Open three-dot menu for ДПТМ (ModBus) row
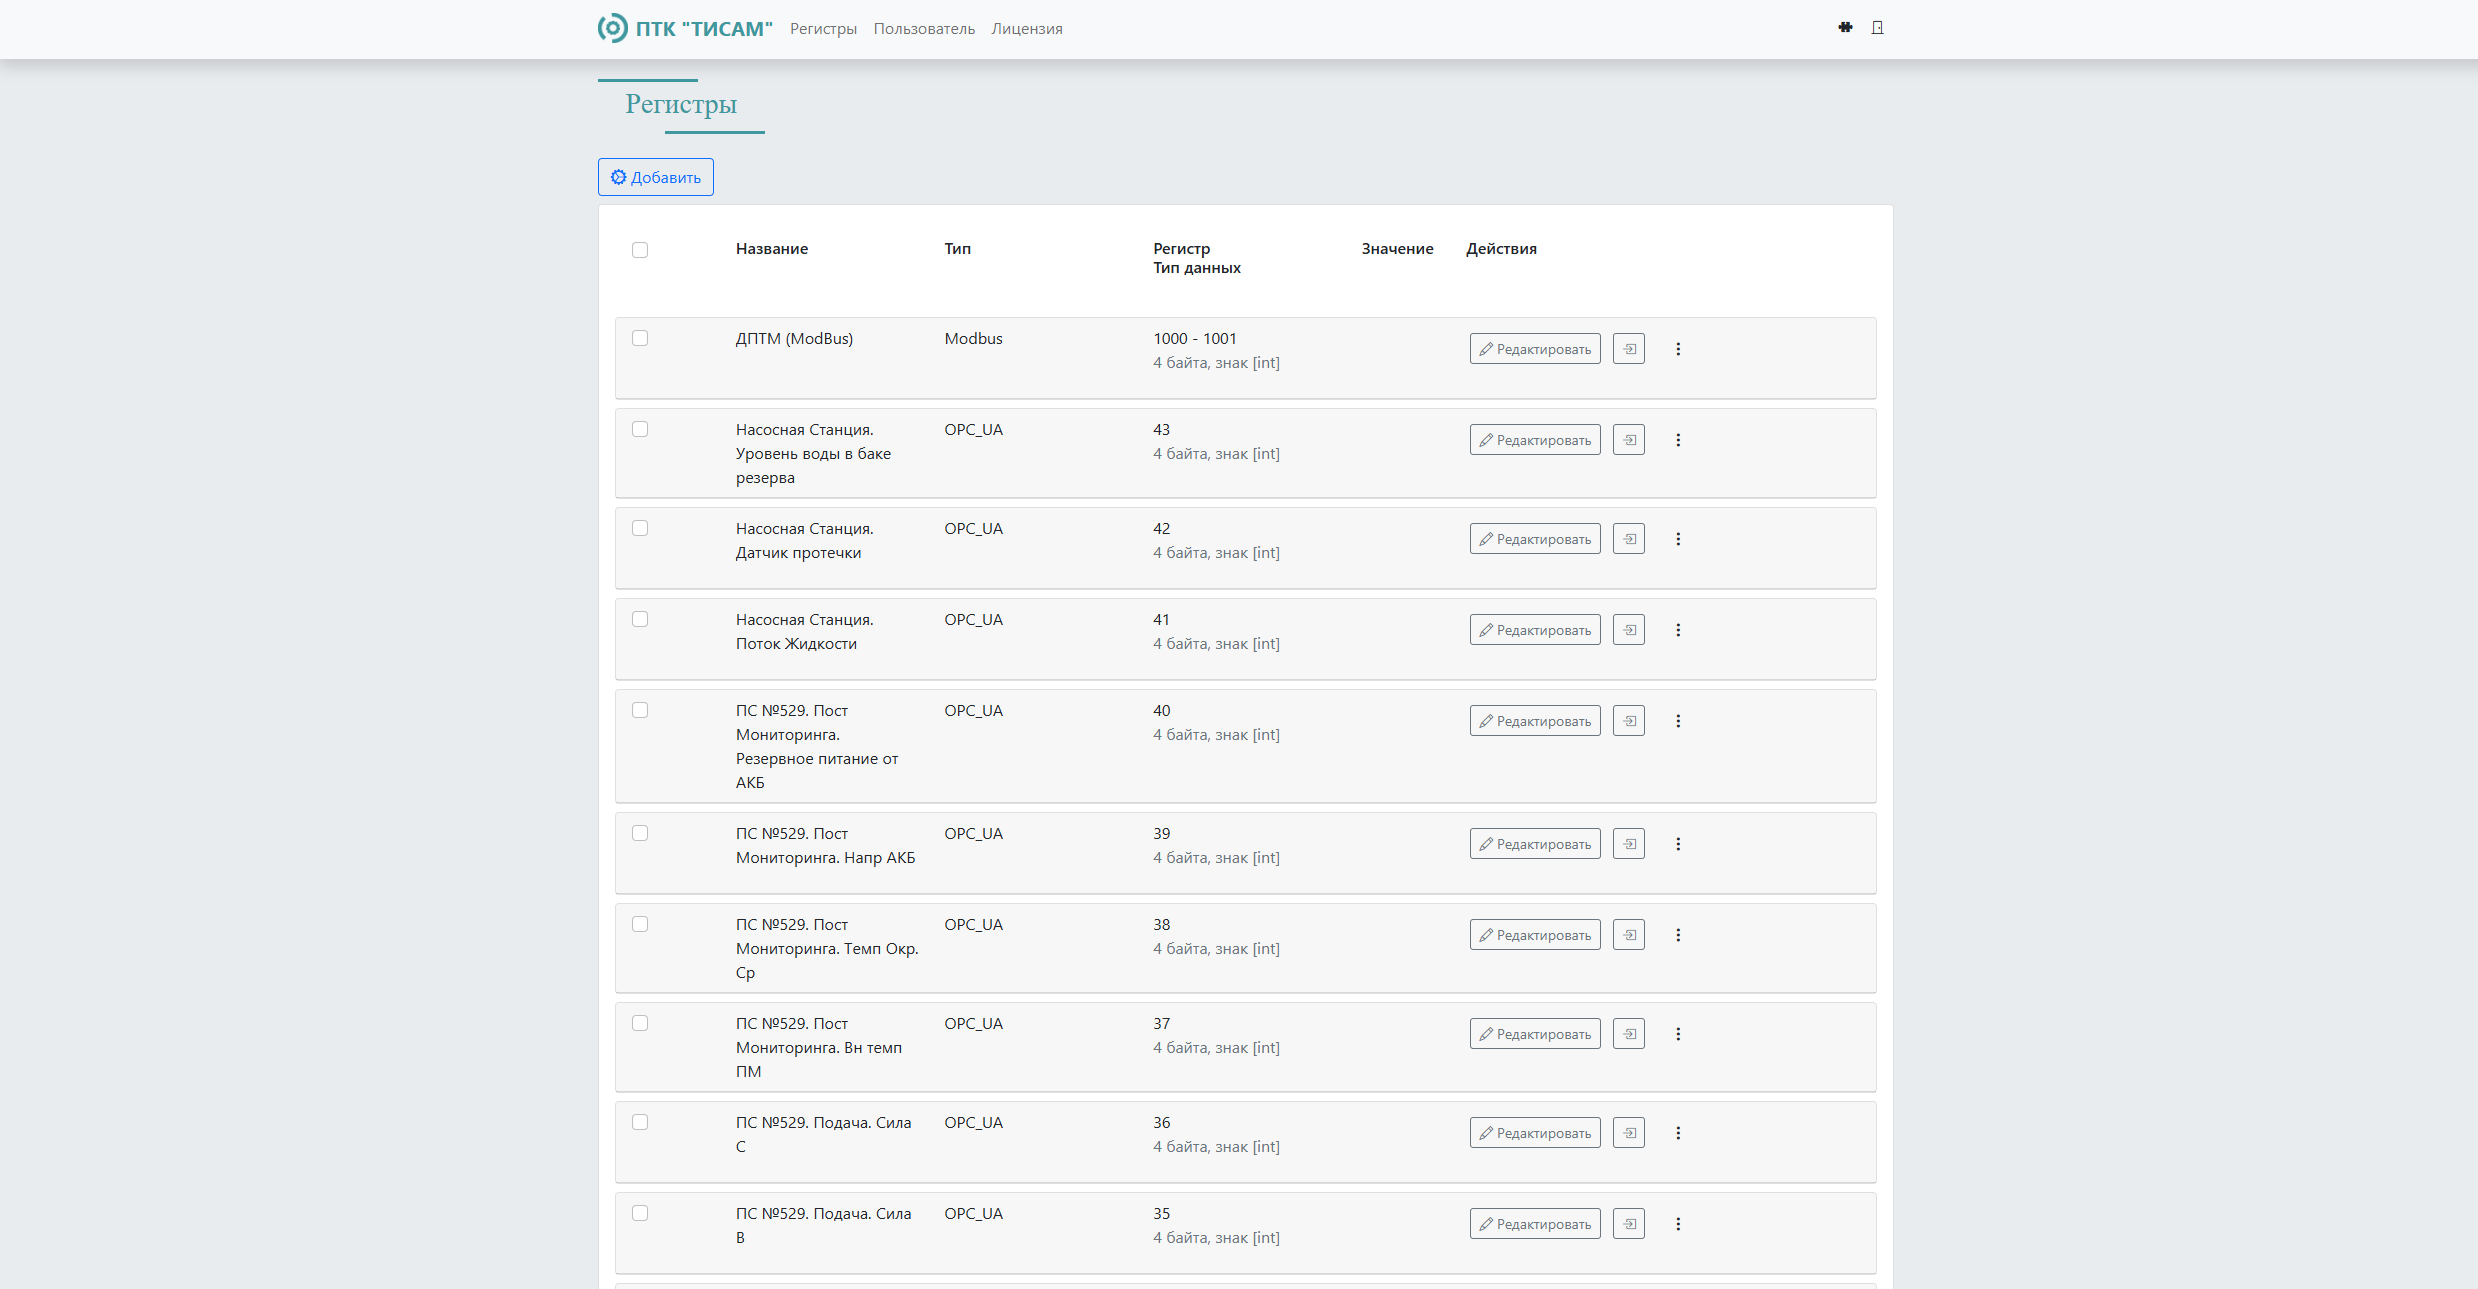The width and height of the screenshot is (2478, 1289). pyautogui.click(x=1678, y=349)
